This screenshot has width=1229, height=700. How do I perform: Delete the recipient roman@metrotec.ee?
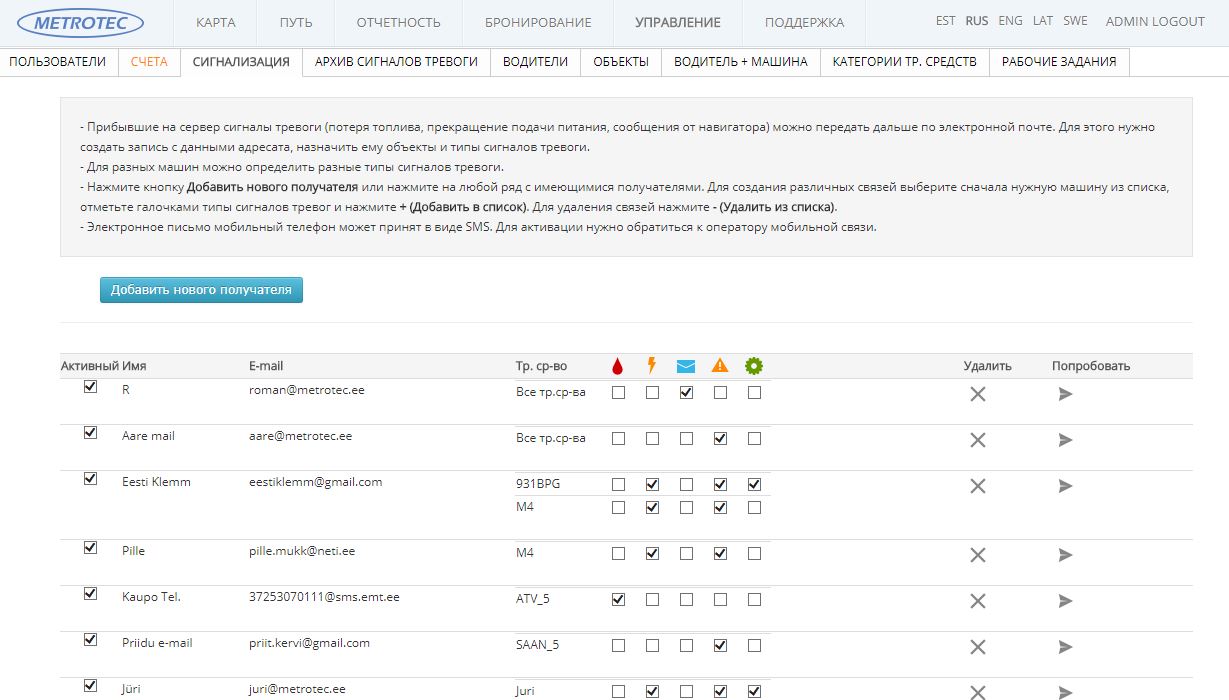pos(978,394)
